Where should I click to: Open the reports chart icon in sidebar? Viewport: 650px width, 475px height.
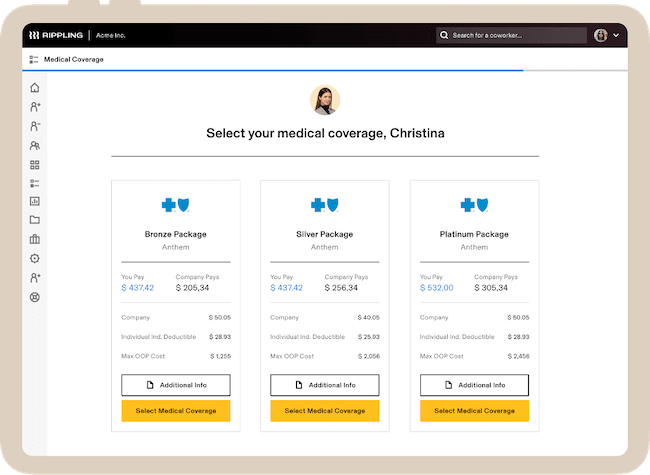35,201
